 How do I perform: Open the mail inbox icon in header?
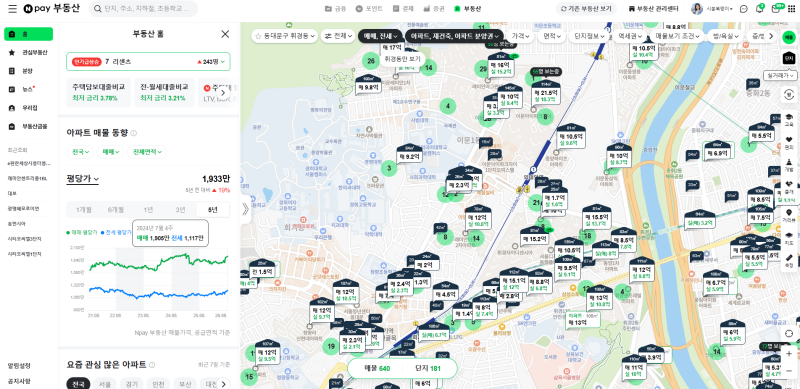coord(776,9)
